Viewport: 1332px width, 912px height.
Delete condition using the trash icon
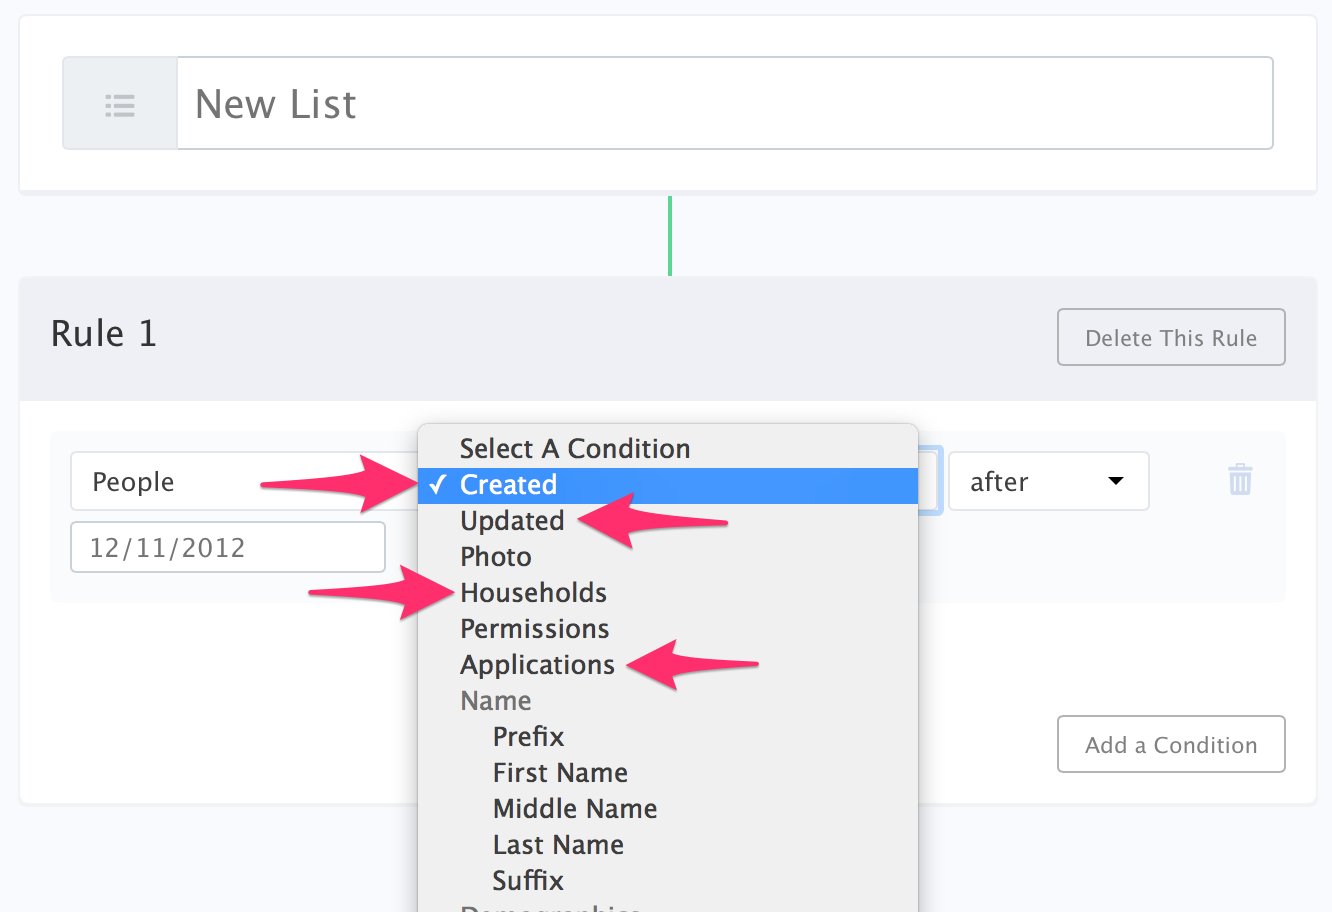pyautogui.click(x=1239, y=480)
